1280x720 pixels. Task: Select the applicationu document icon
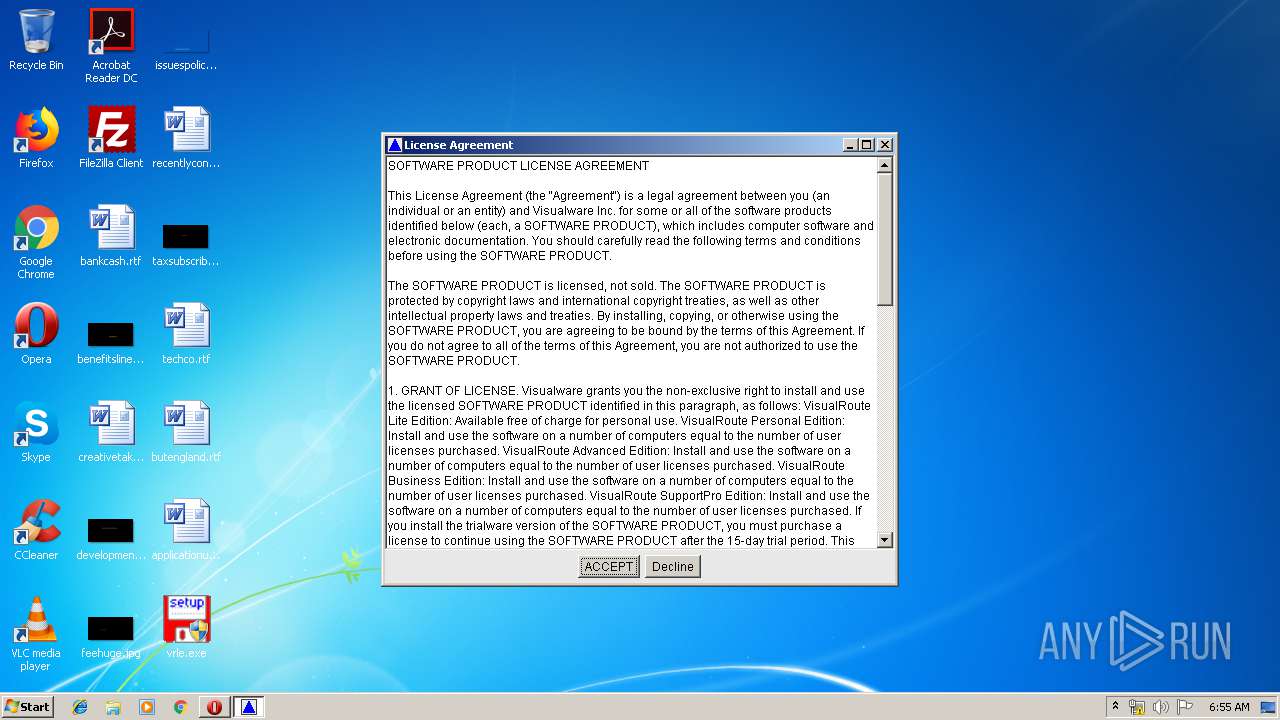(186, 530)
